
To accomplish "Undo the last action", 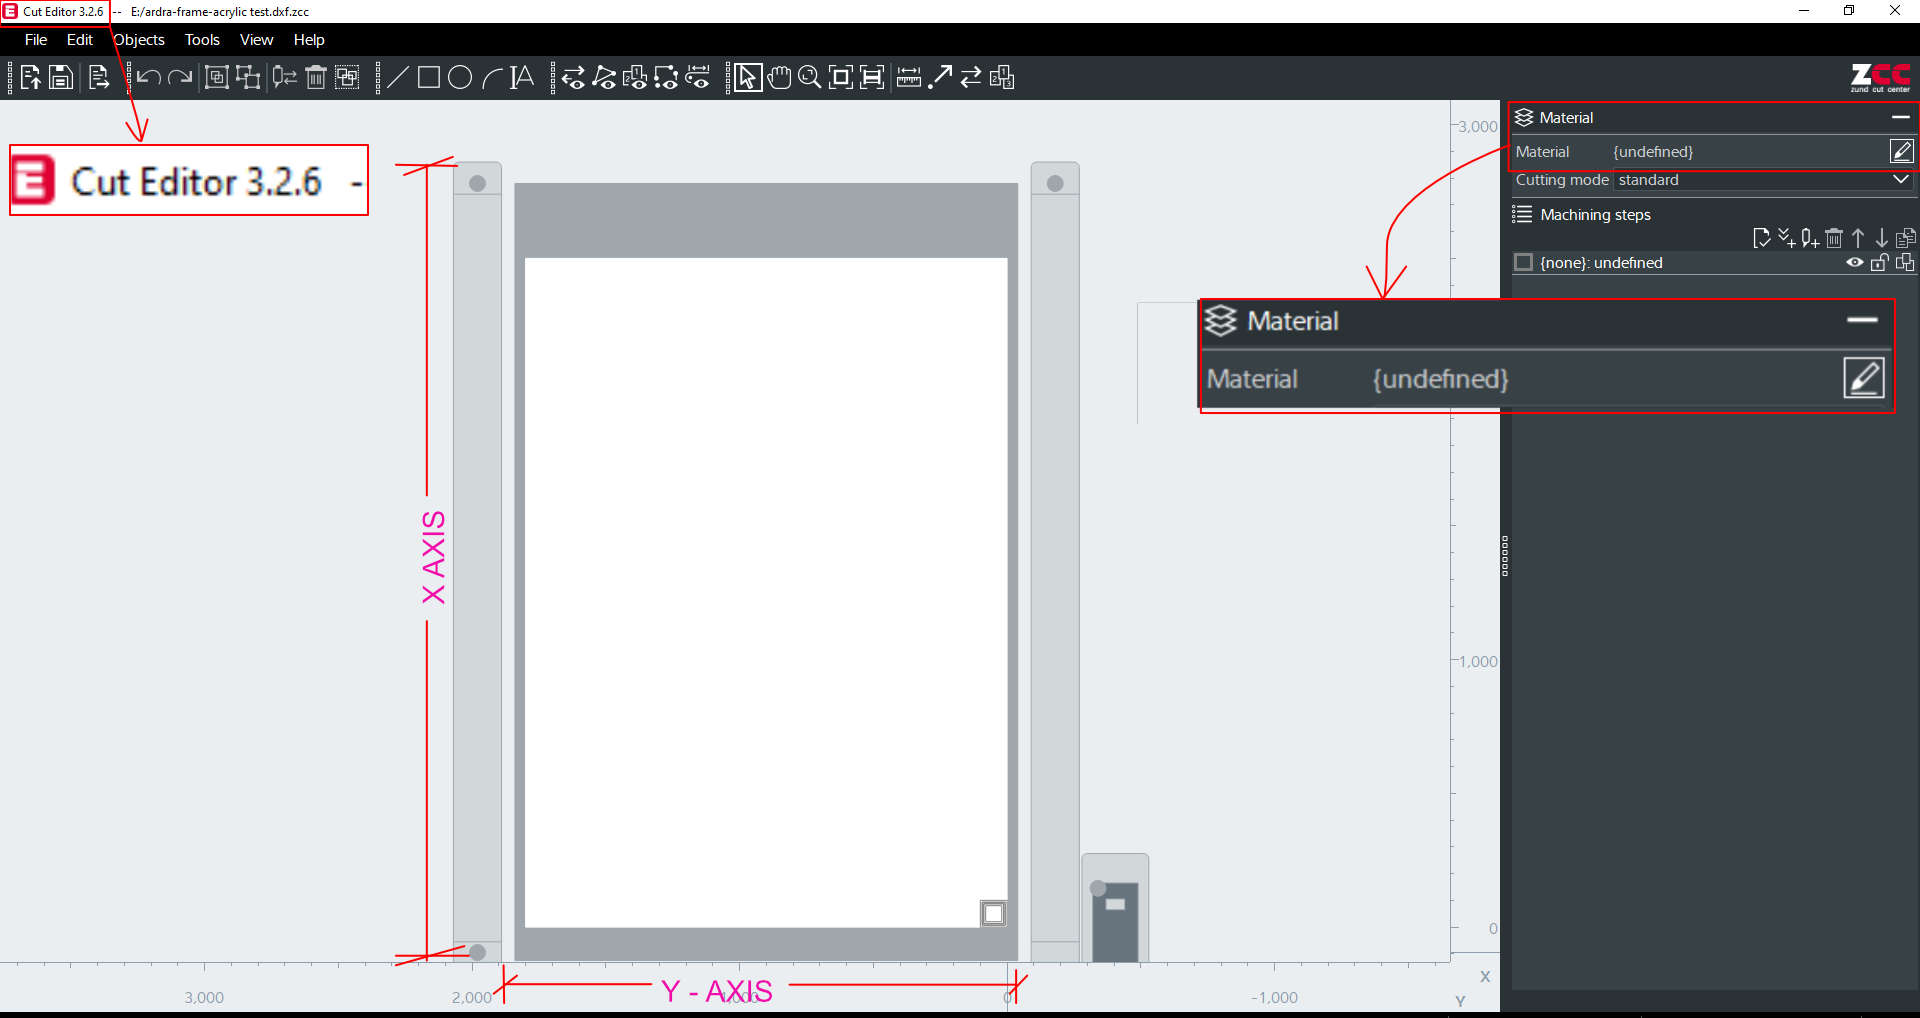I will click(149, 77).
